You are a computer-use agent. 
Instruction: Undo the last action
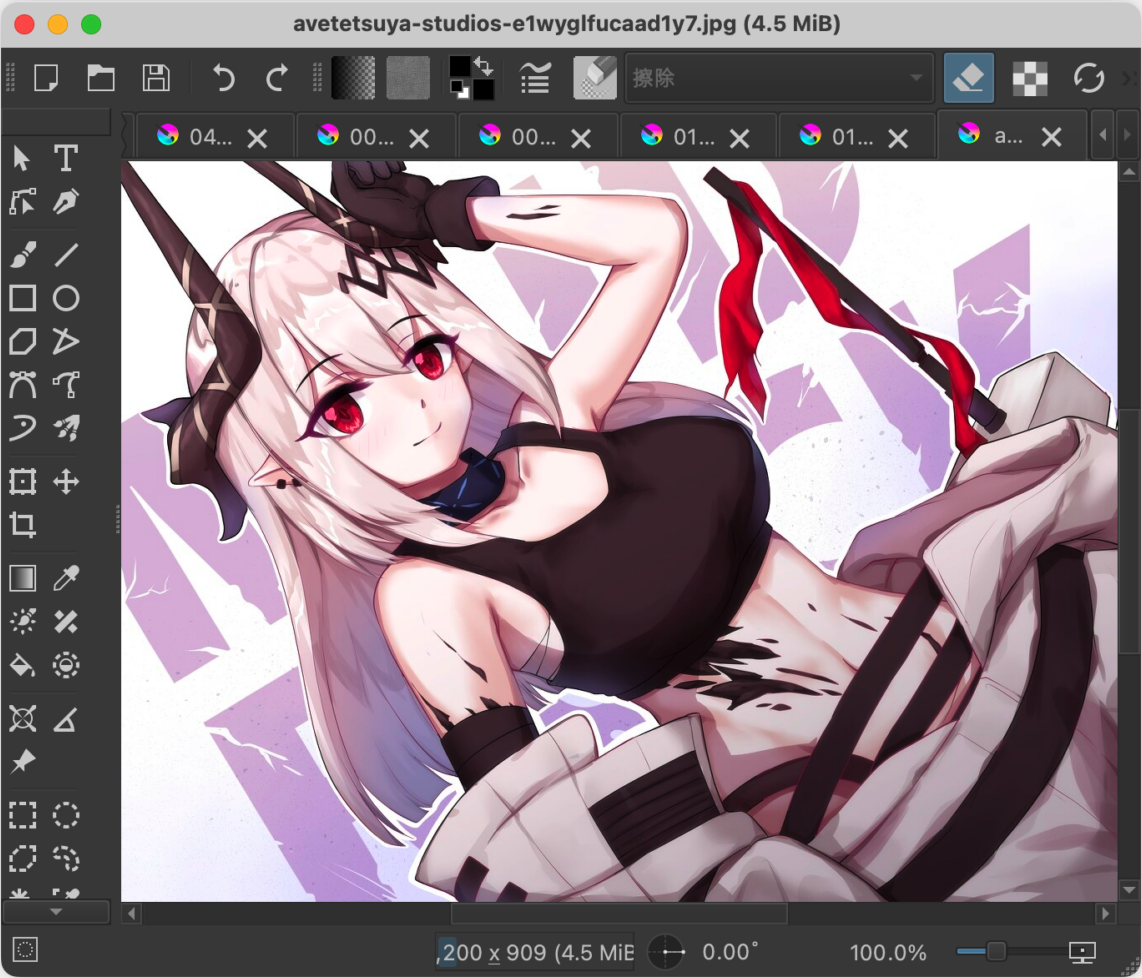[223, 78]
